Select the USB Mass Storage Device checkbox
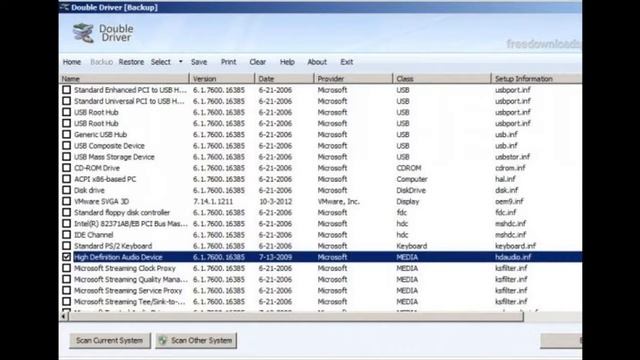The image size is (640, 360). pos(67,157)
